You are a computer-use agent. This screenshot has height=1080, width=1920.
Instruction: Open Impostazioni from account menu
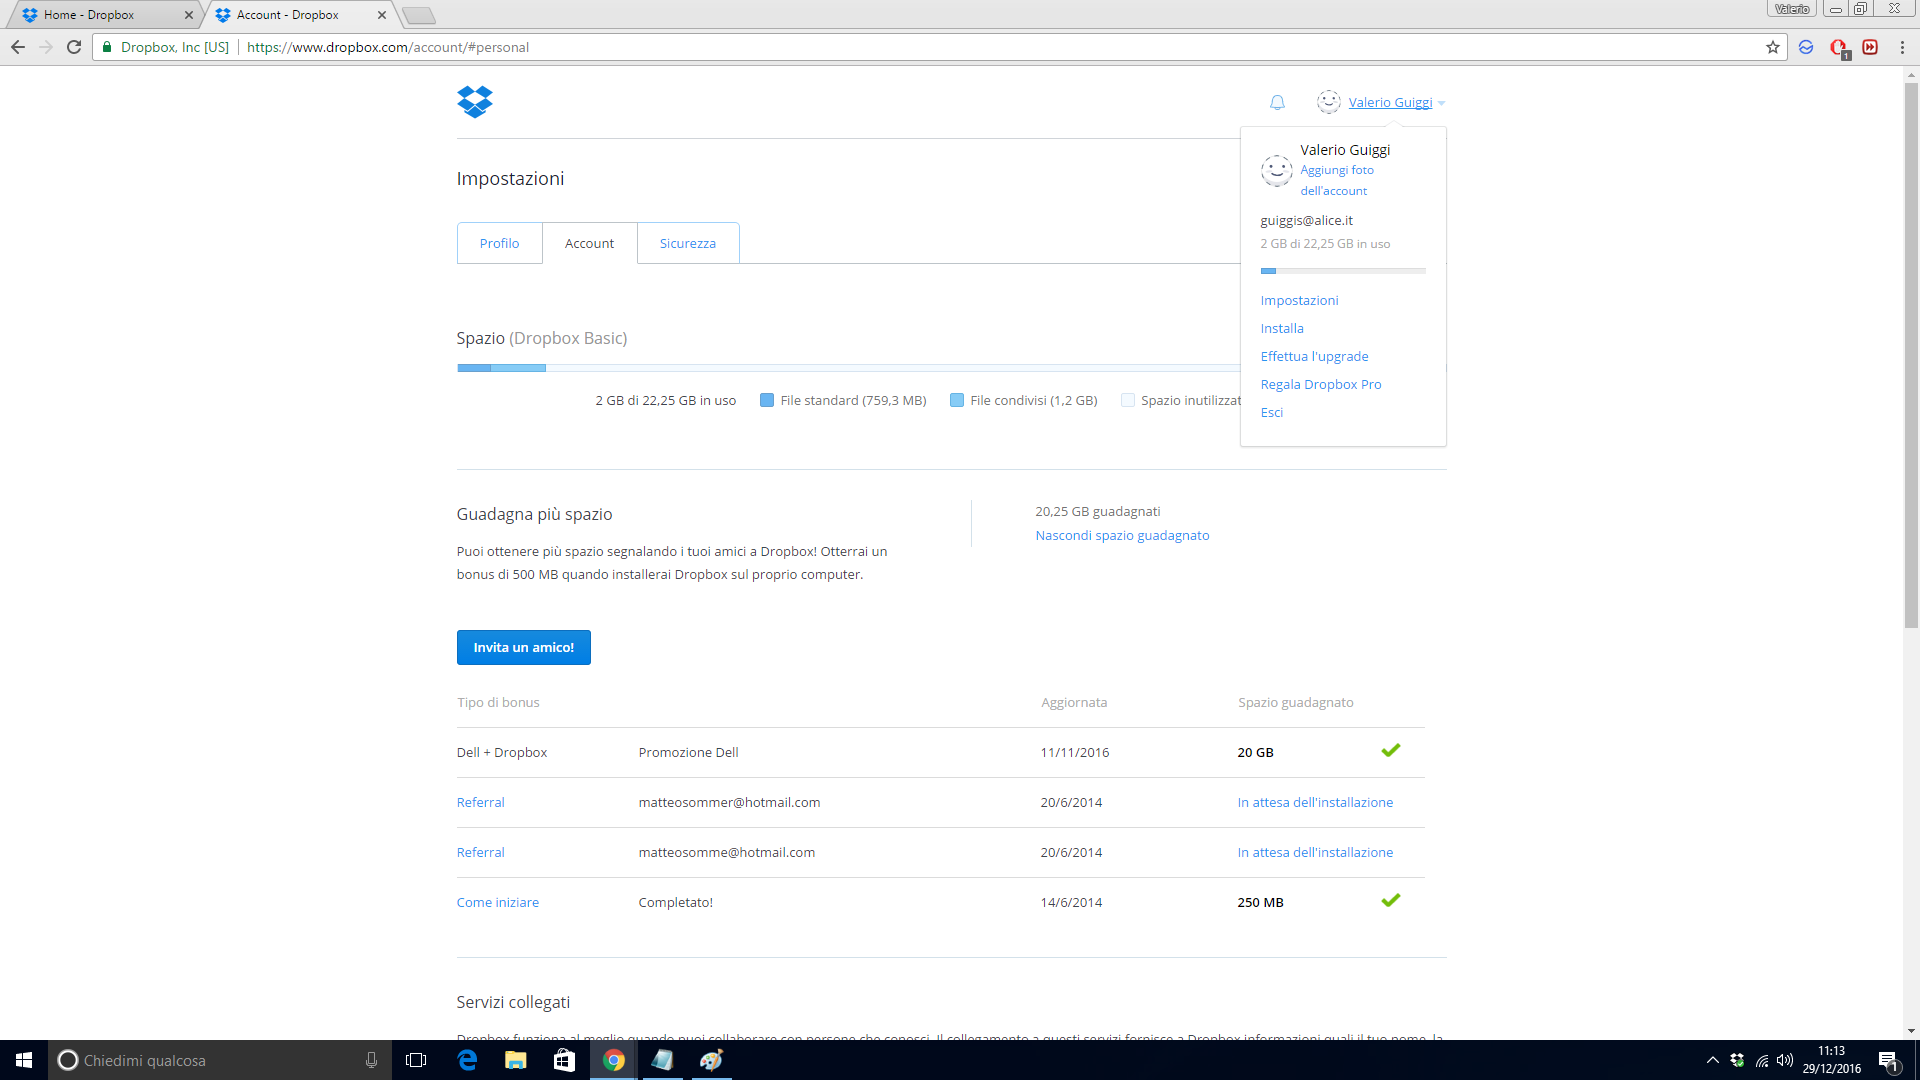pos(1299,300)
